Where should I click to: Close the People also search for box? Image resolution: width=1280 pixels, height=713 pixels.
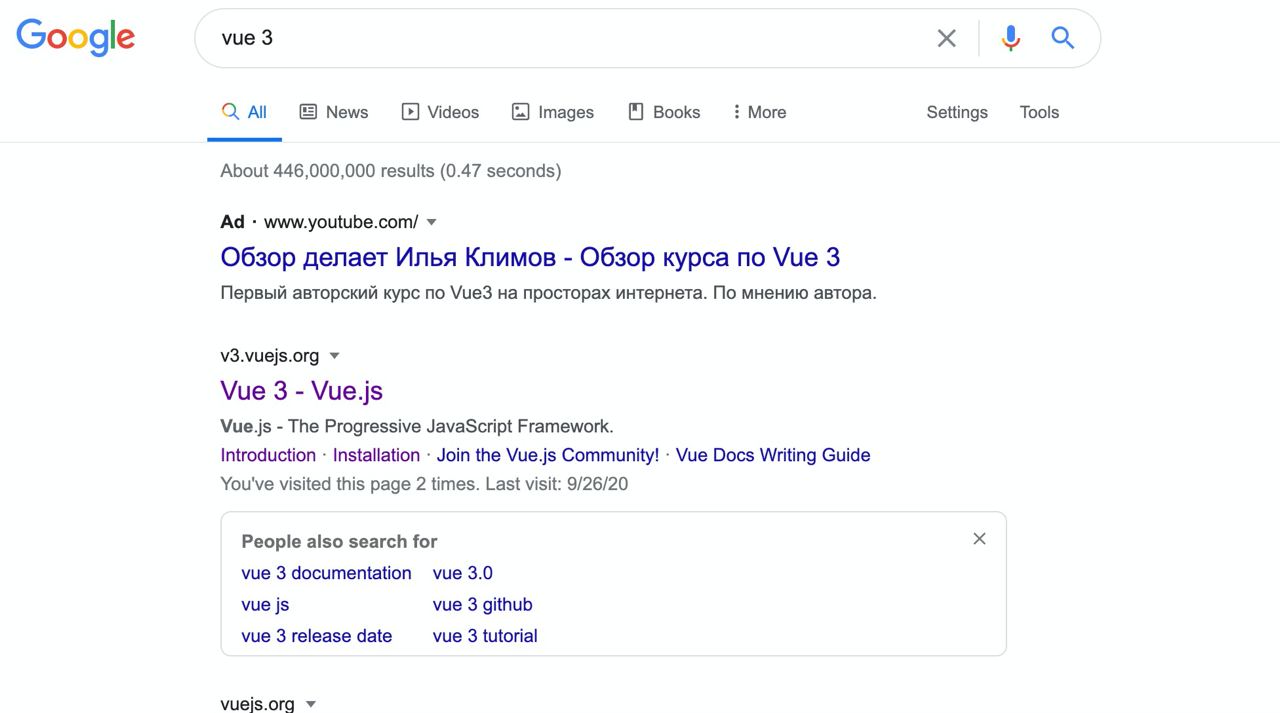[x=979, y=539]
